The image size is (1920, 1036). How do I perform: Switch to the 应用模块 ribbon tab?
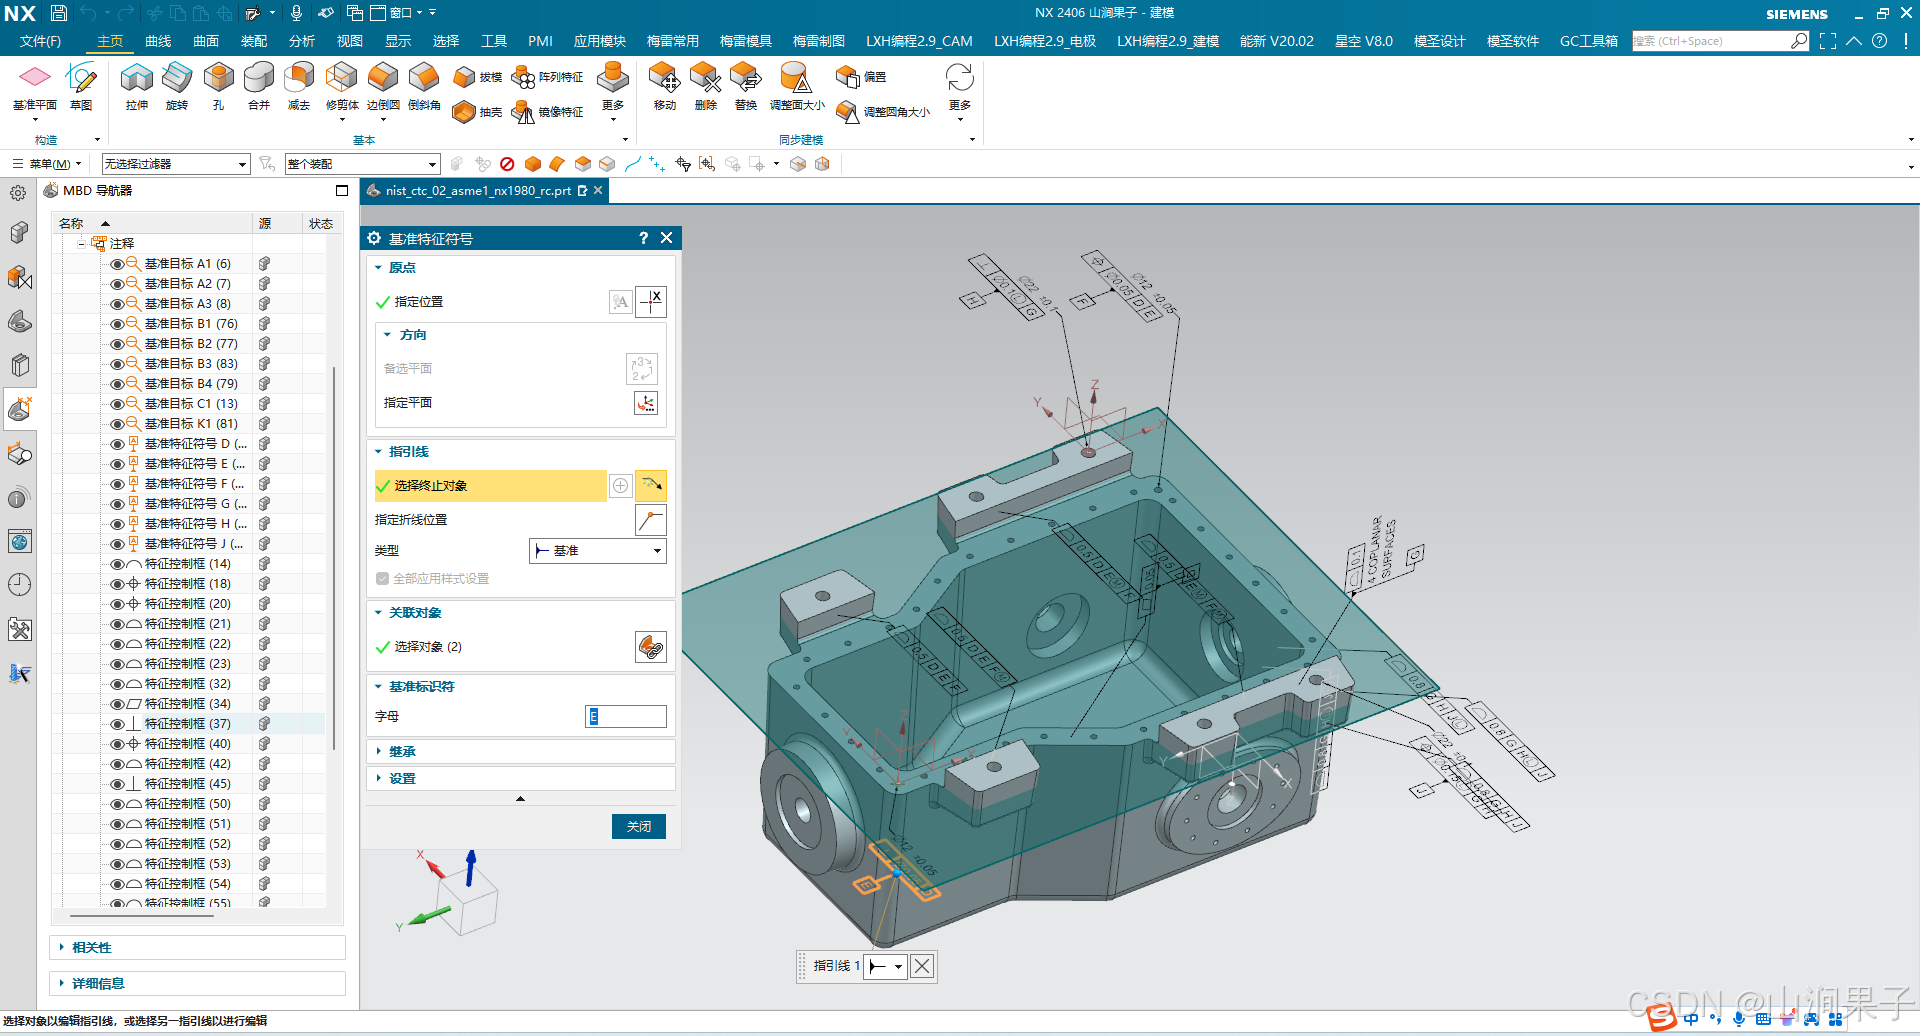tap(599, 41)
